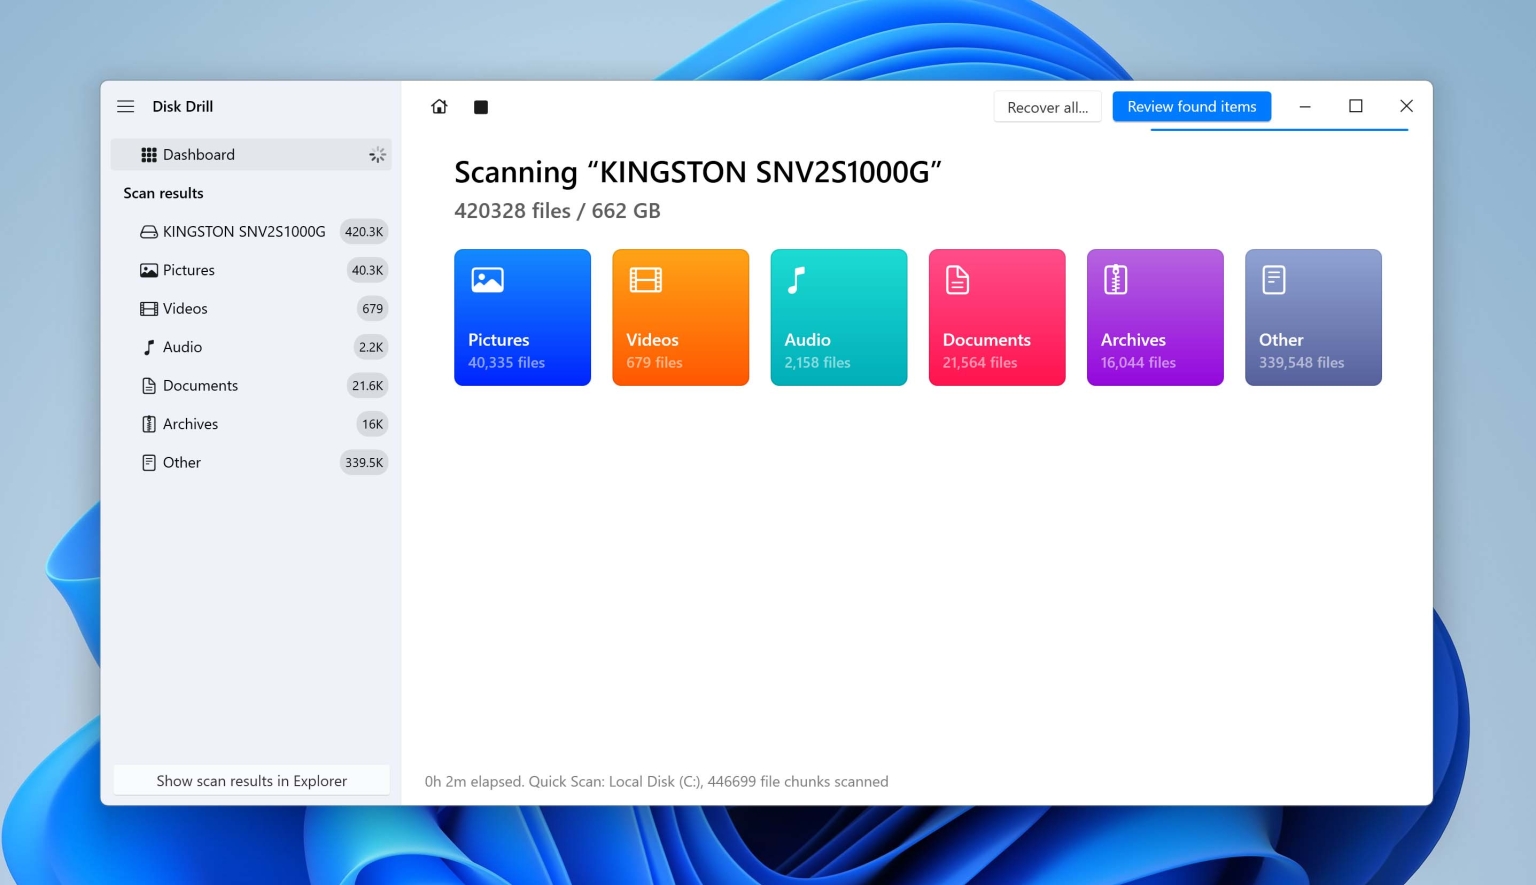The width and height of the screenshot is (1536, 885).
Task: Click the Documents page icon in sidebar
Action: pos(149,386)
